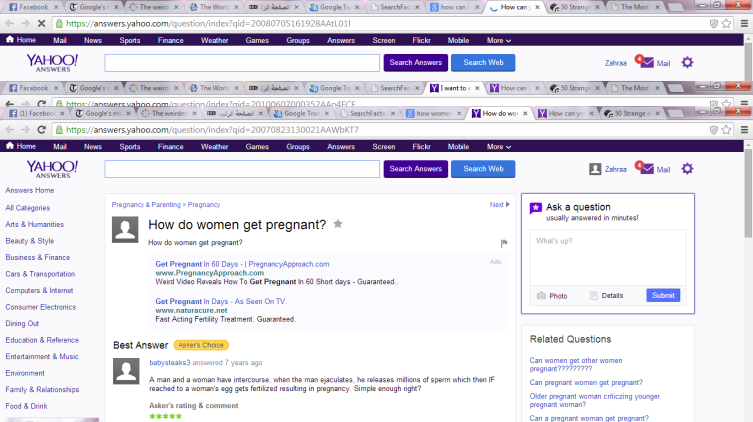Open Chrome menu in the front window
The height and width of the screenshot is (422, 753).
pos(744,130)
